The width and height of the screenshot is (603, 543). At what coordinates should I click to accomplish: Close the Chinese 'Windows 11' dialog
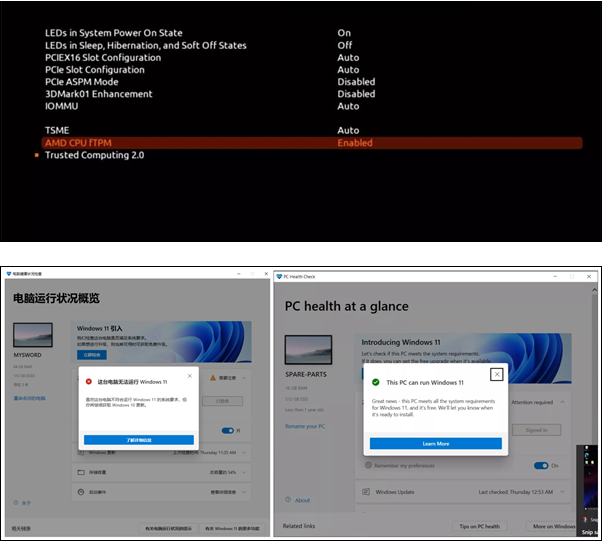pyautogui.click(x=190, y=376)
